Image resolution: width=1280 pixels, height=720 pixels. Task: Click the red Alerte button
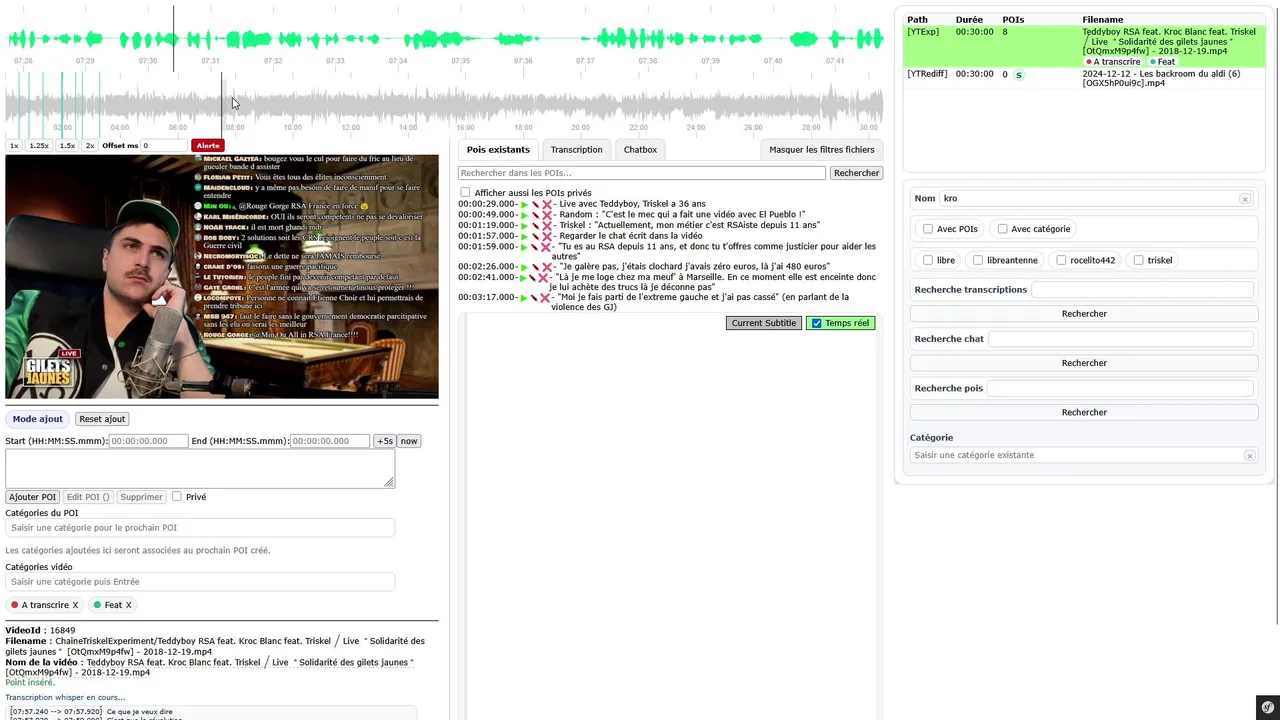point(208,146)
